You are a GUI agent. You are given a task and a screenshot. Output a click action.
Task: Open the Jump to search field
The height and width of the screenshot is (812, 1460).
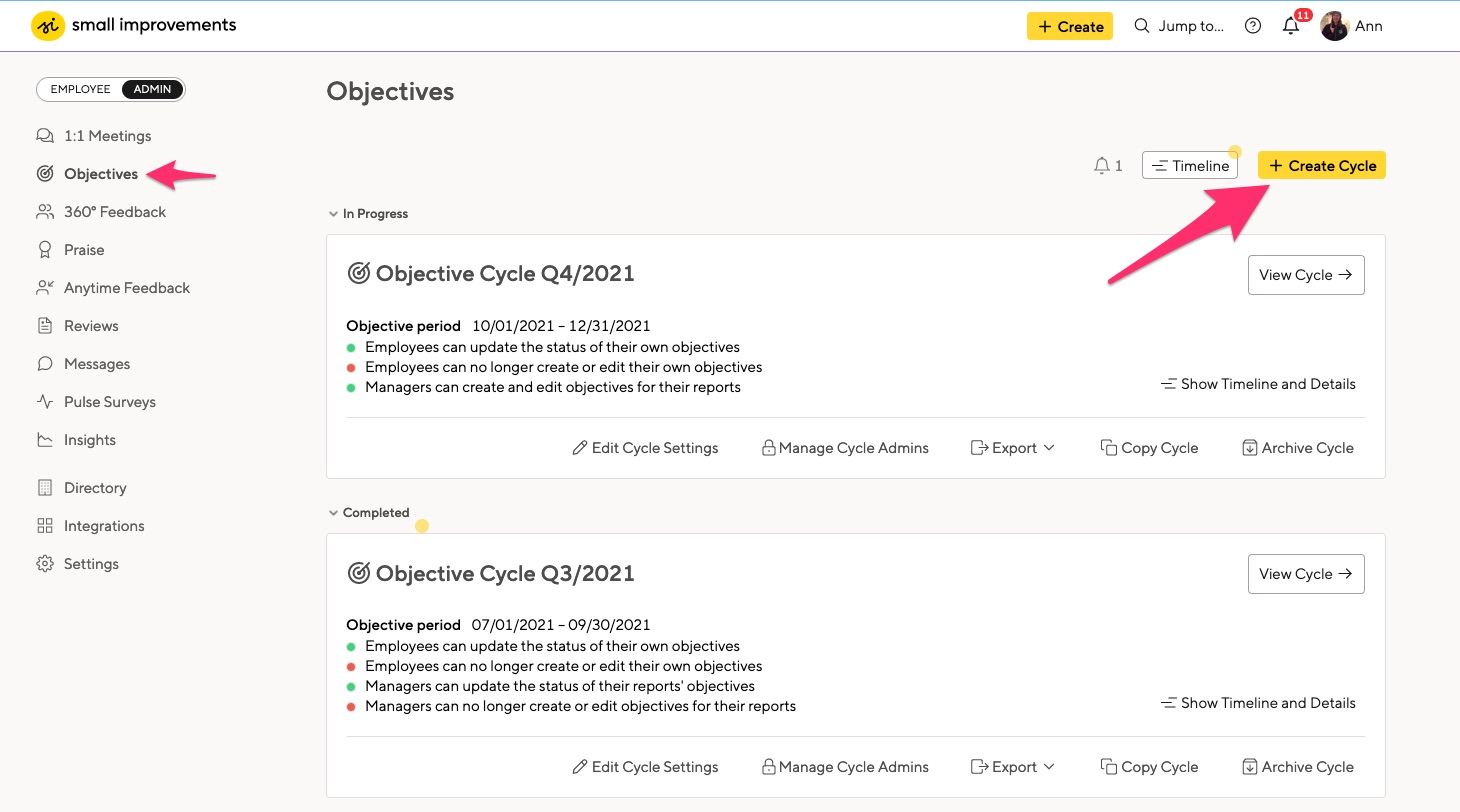coord(1179,27)
